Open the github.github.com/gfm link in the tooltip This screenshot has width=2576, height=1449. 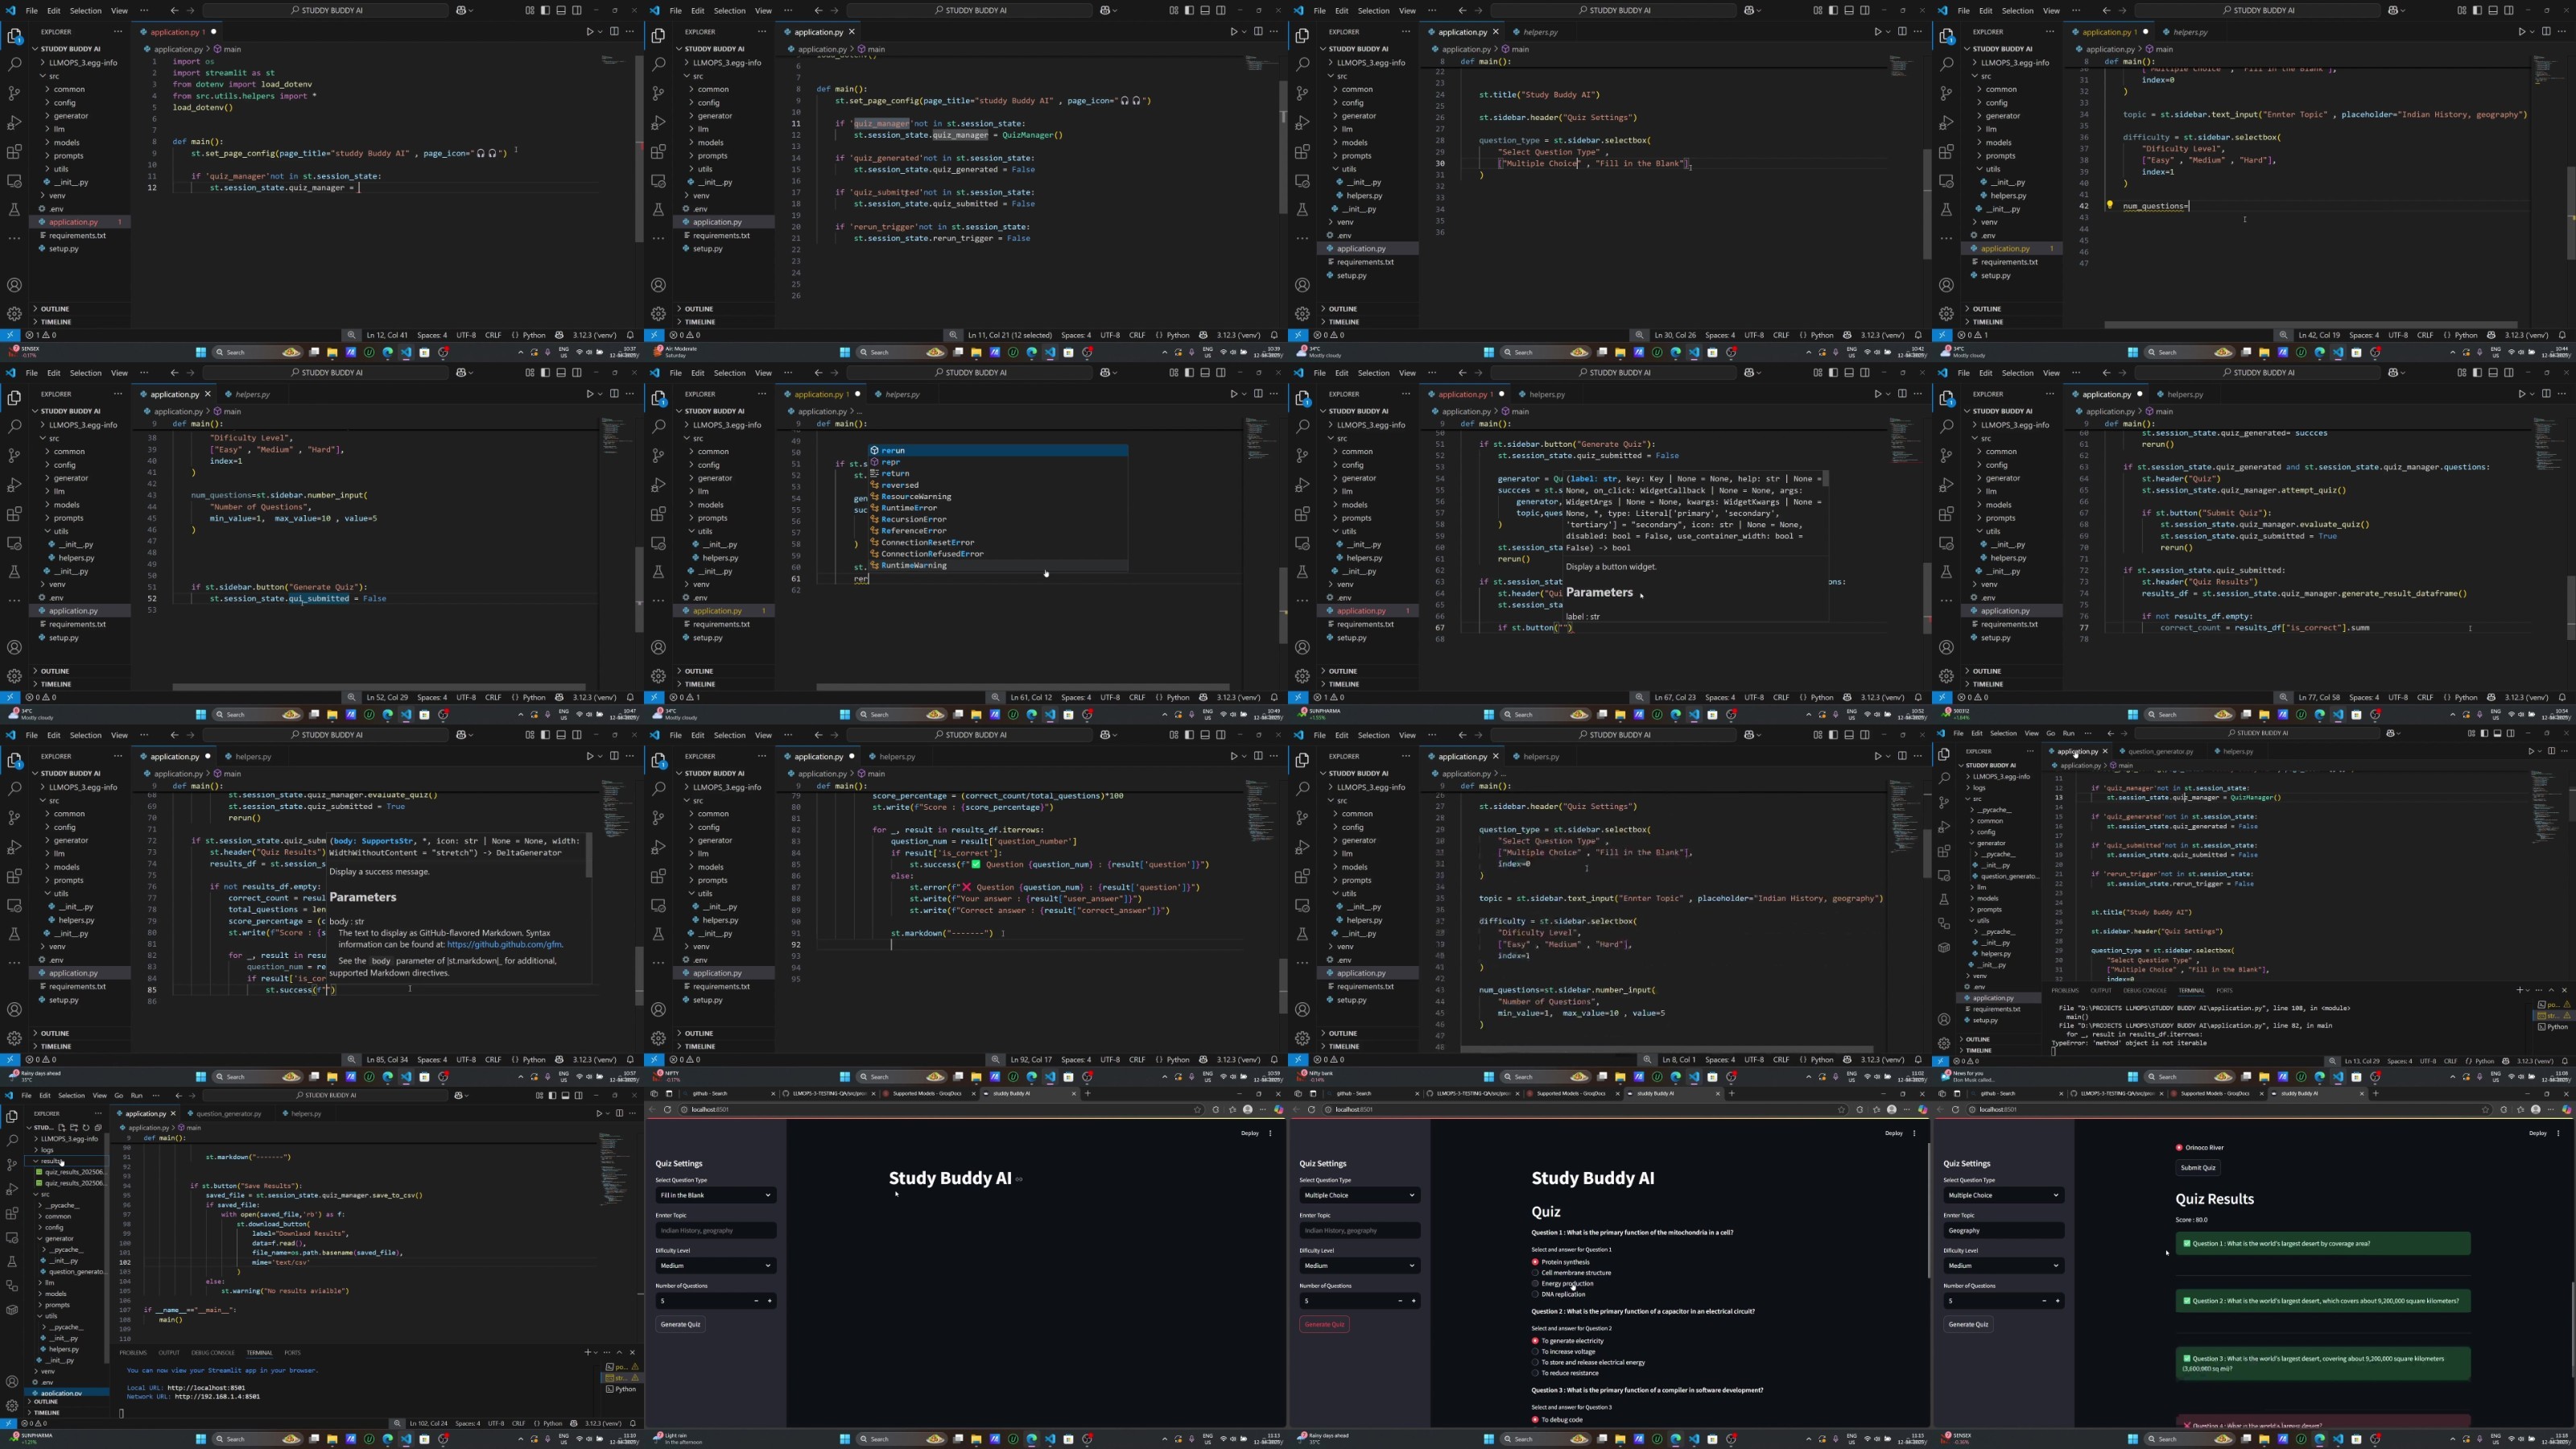pyautogui.click(x=504, y=944)
